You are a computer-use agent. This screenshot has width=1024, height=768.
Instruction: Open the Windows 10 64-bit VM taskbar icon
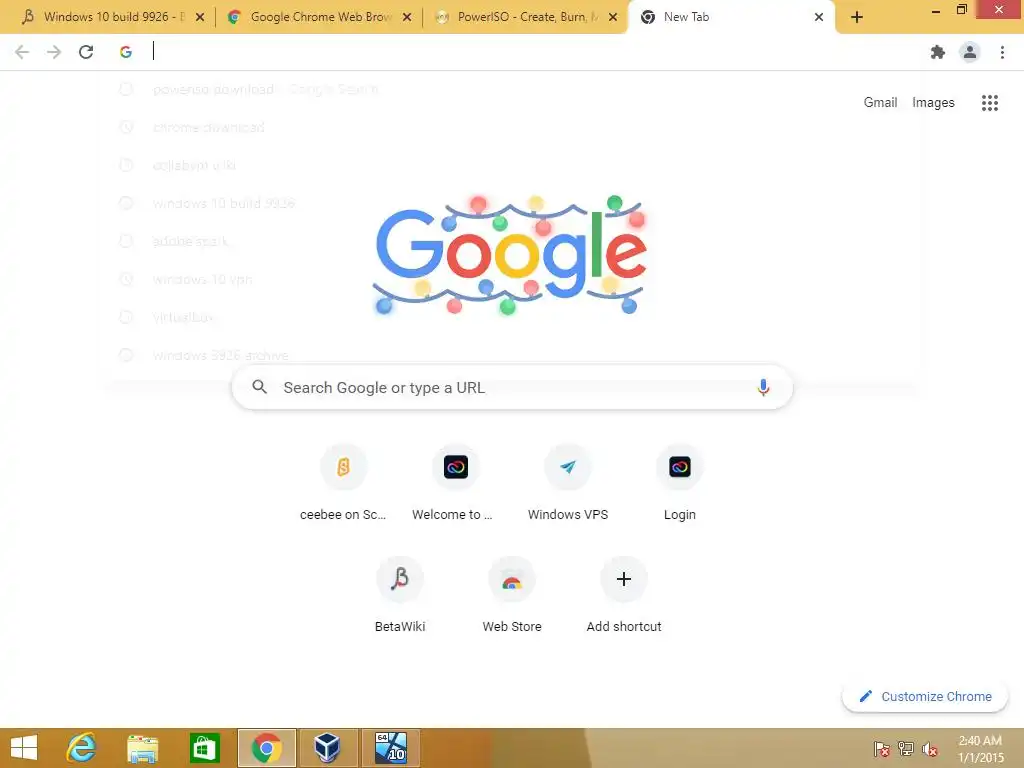[x=390, y=748]
